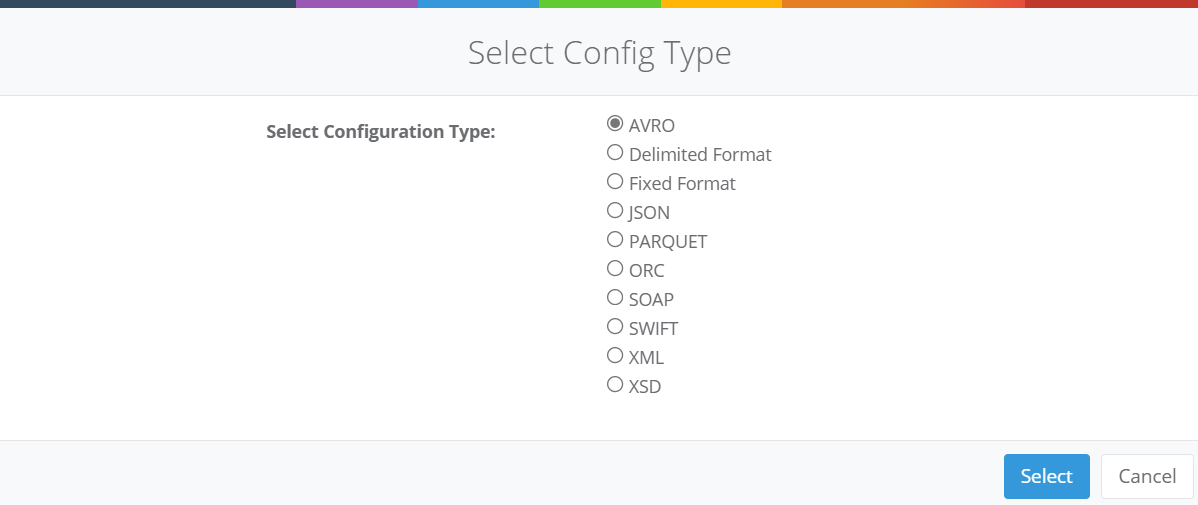Choose the Delimited Format option
The image size is (1198, 505).
click(x=615, y=153)
